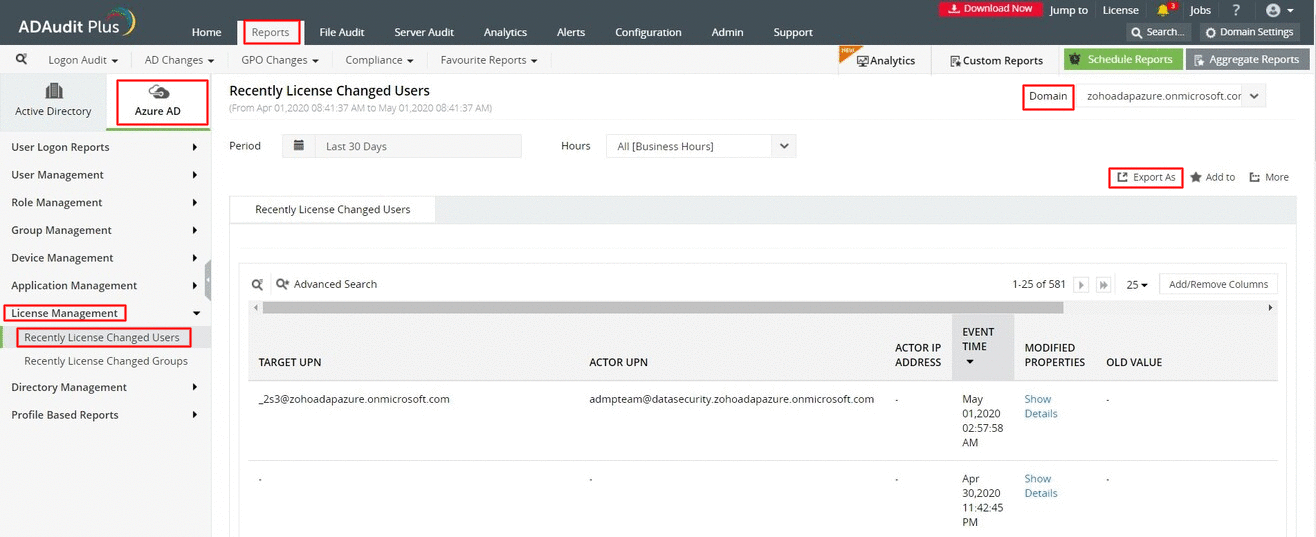Open the More options menu
Image resolution: width=1316 pixels, height=537 pixels.
coord(1269,177)
